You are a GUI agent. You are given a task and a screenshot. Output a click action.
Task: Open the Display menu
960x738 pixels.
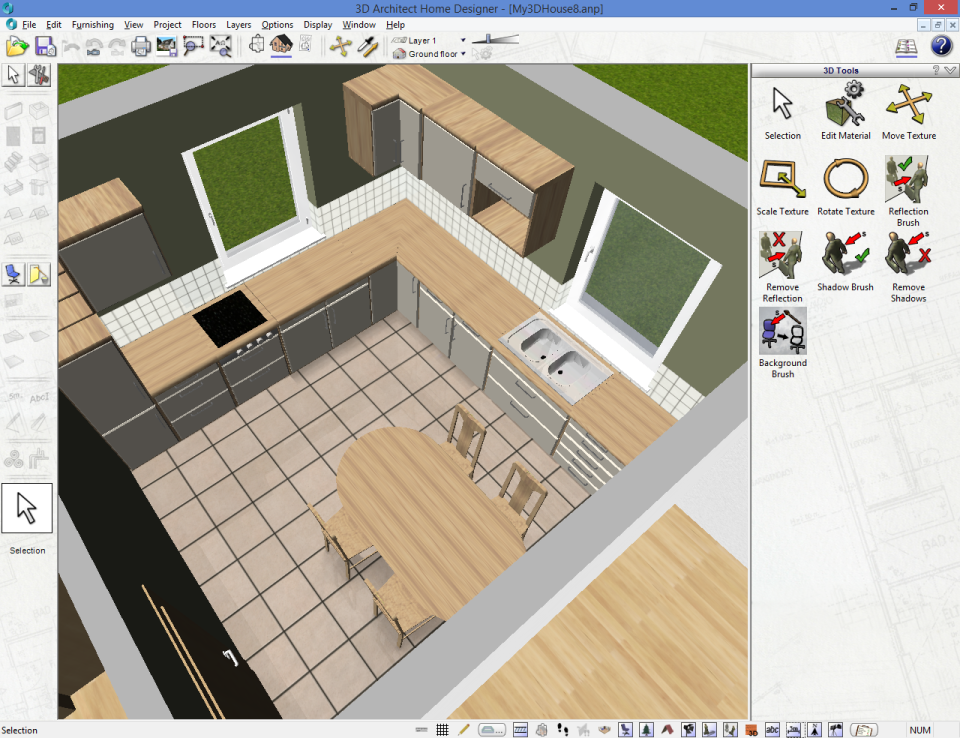pos(318,24)
